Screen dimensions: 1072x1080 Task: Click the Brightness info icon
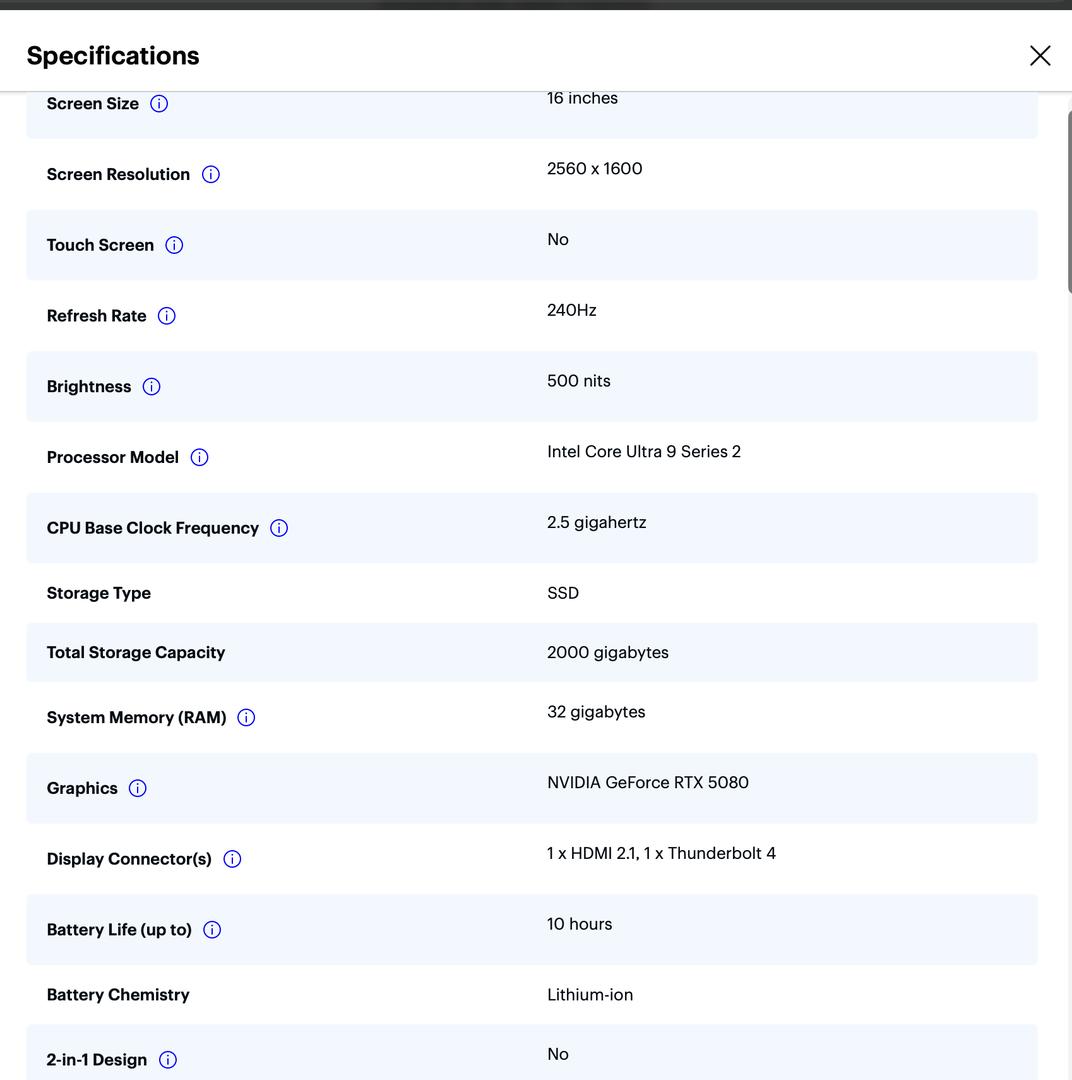click(151, 387)
